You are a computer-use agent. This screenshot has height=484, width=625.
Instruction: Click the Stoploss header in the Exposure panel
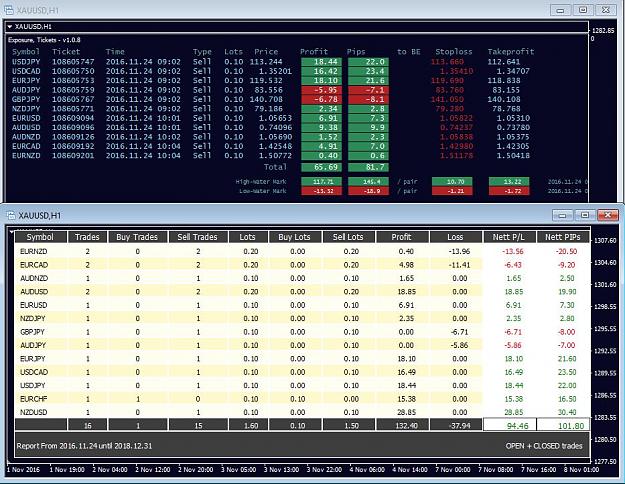(454, 51)
